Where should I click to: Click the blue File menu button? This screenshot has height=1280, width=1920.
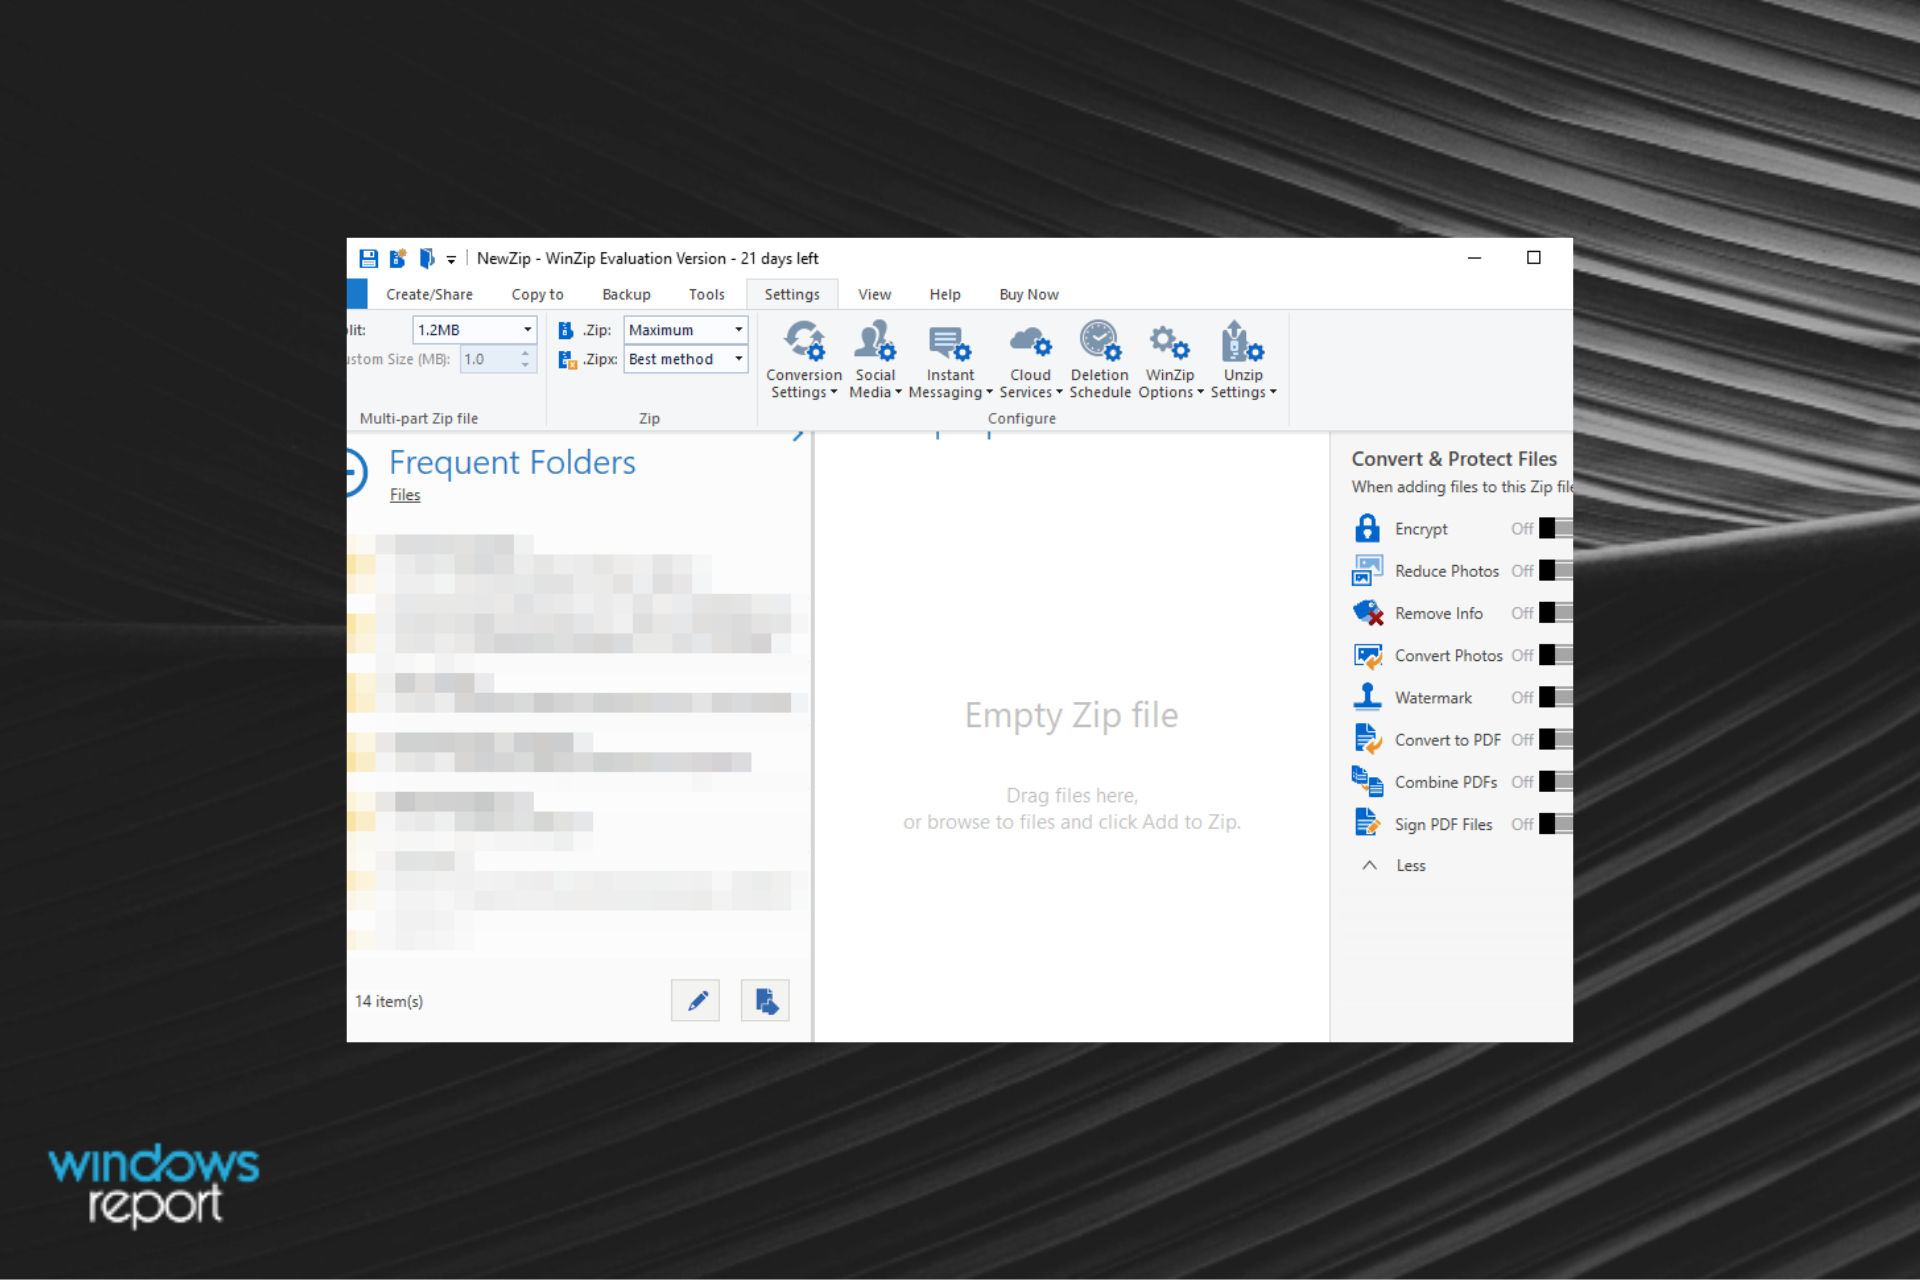click(x=357, y=294)
